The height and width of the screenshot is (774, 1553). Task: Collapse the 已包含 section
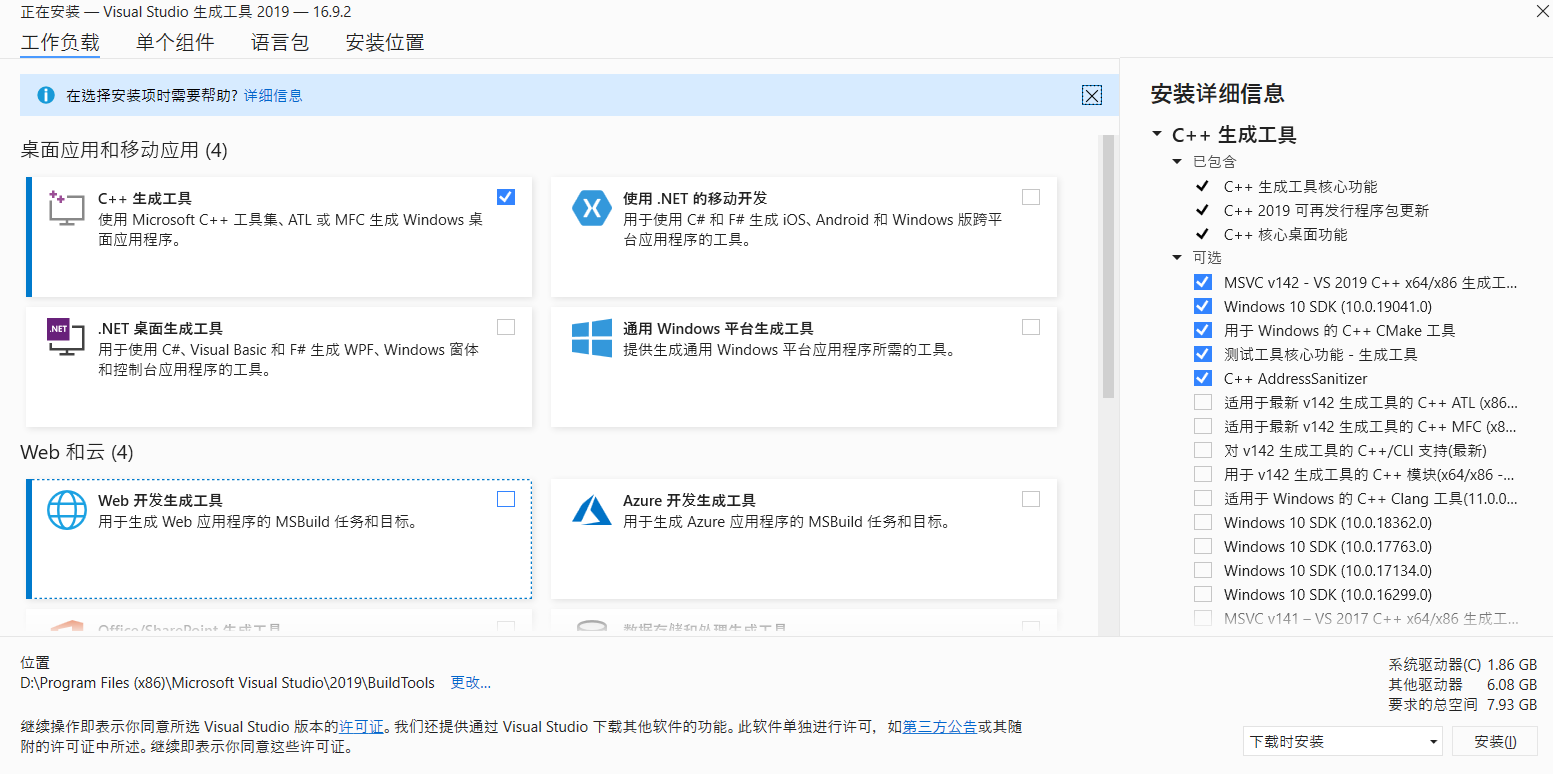pos(1177,161)
